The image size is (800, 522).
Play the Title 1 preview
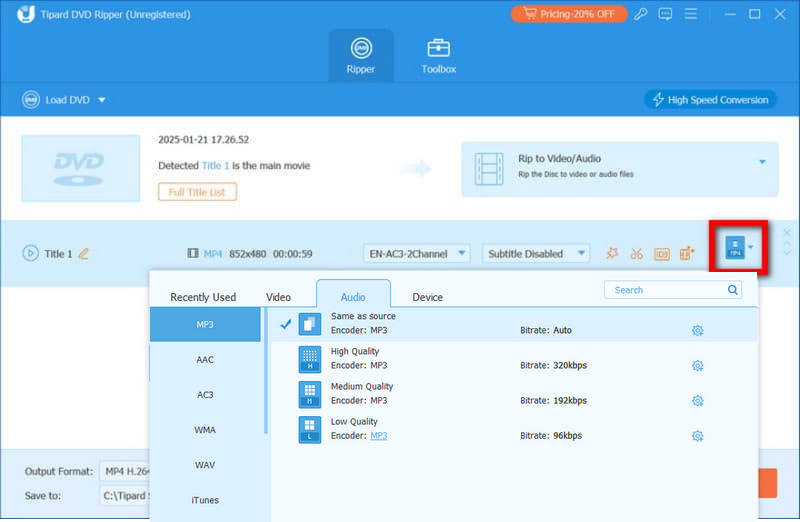pyautogui.click(x=30, y=254)
